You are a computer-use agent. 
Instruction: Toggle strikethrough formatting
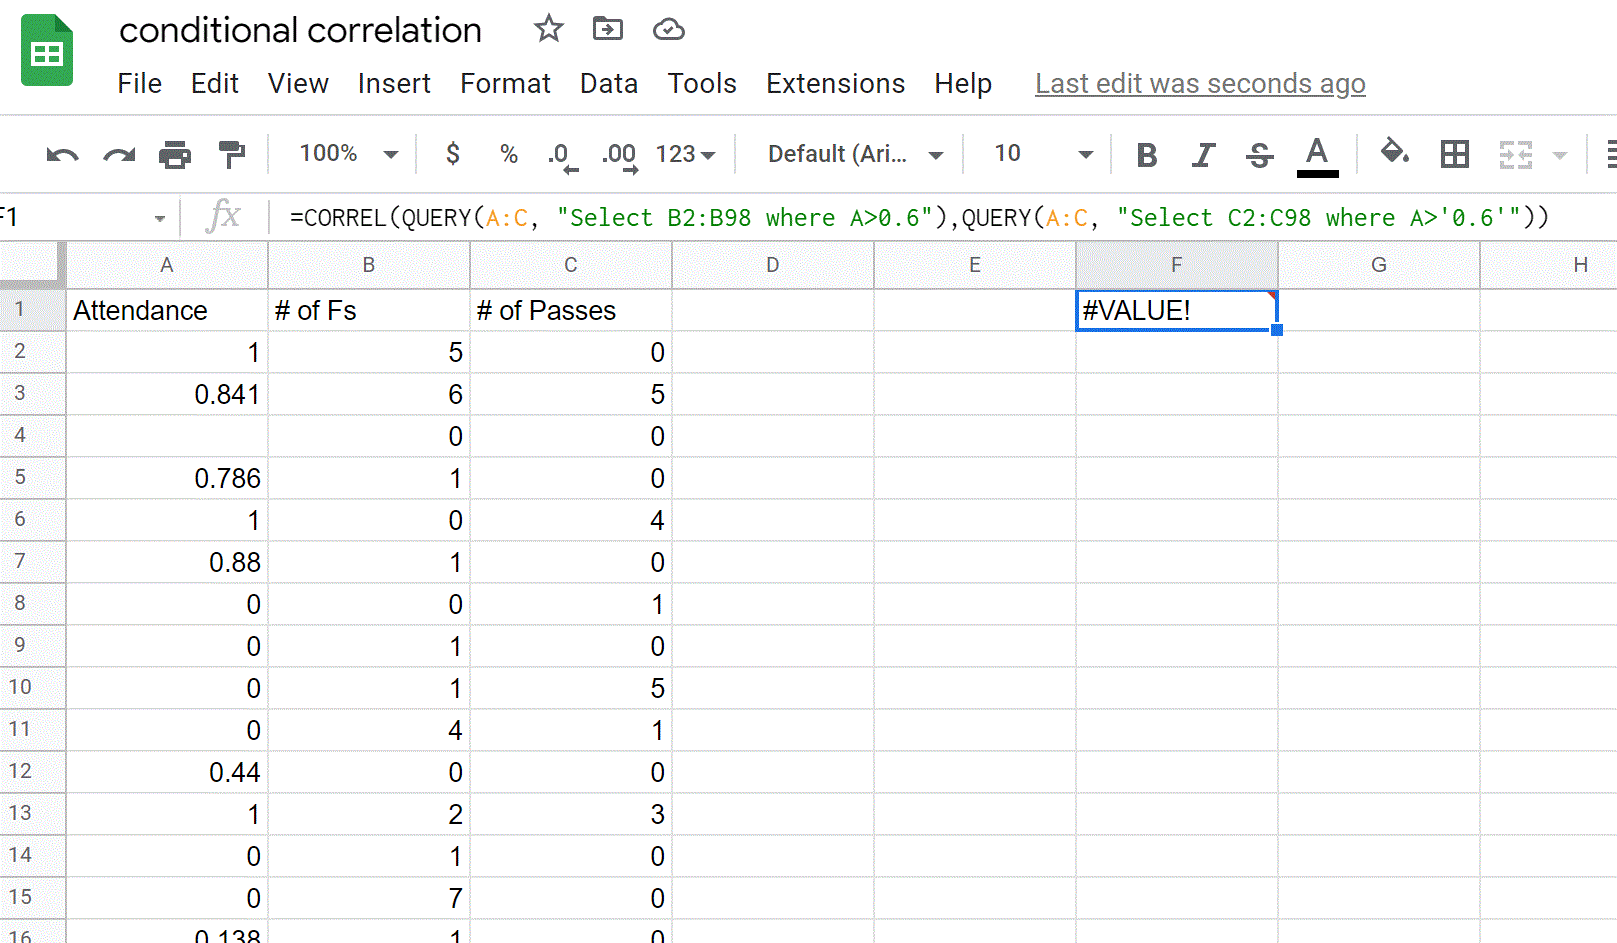pos(1259,154)
